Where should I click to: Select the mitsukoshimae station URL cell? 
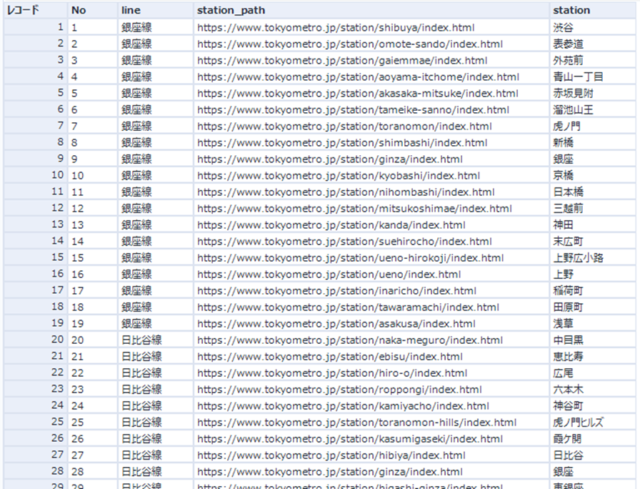click(371, 208)
